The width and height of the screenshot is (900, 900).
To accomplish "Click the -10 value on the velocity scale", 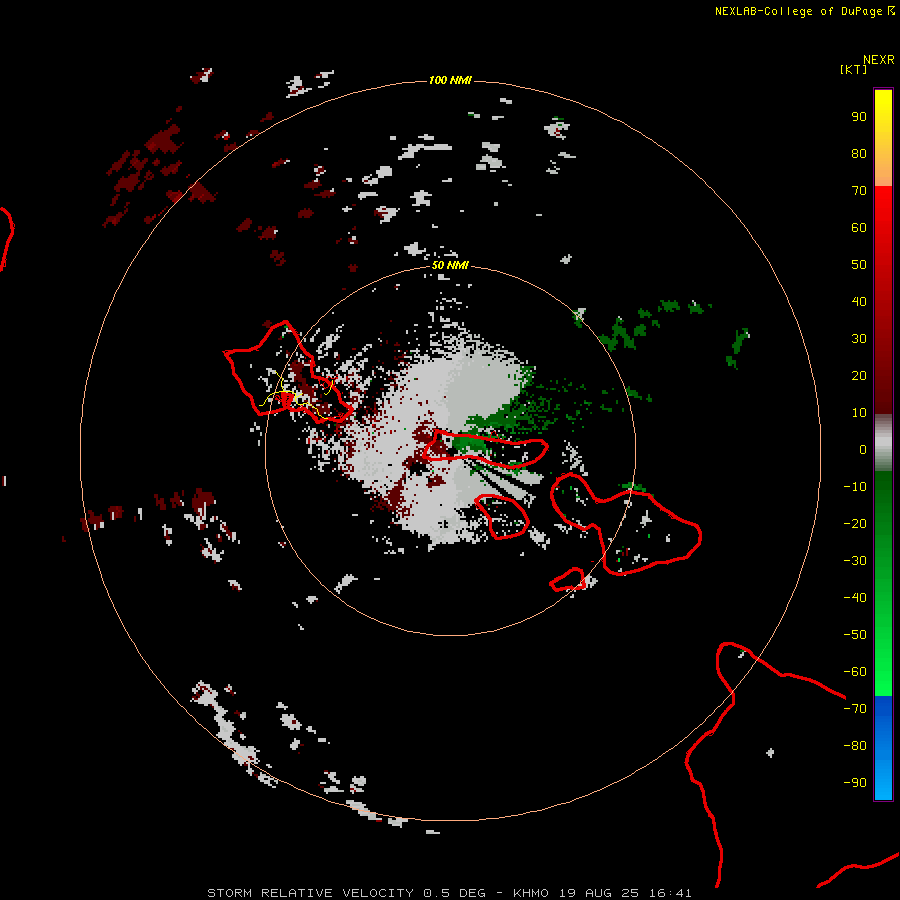I will coord(855,487).
